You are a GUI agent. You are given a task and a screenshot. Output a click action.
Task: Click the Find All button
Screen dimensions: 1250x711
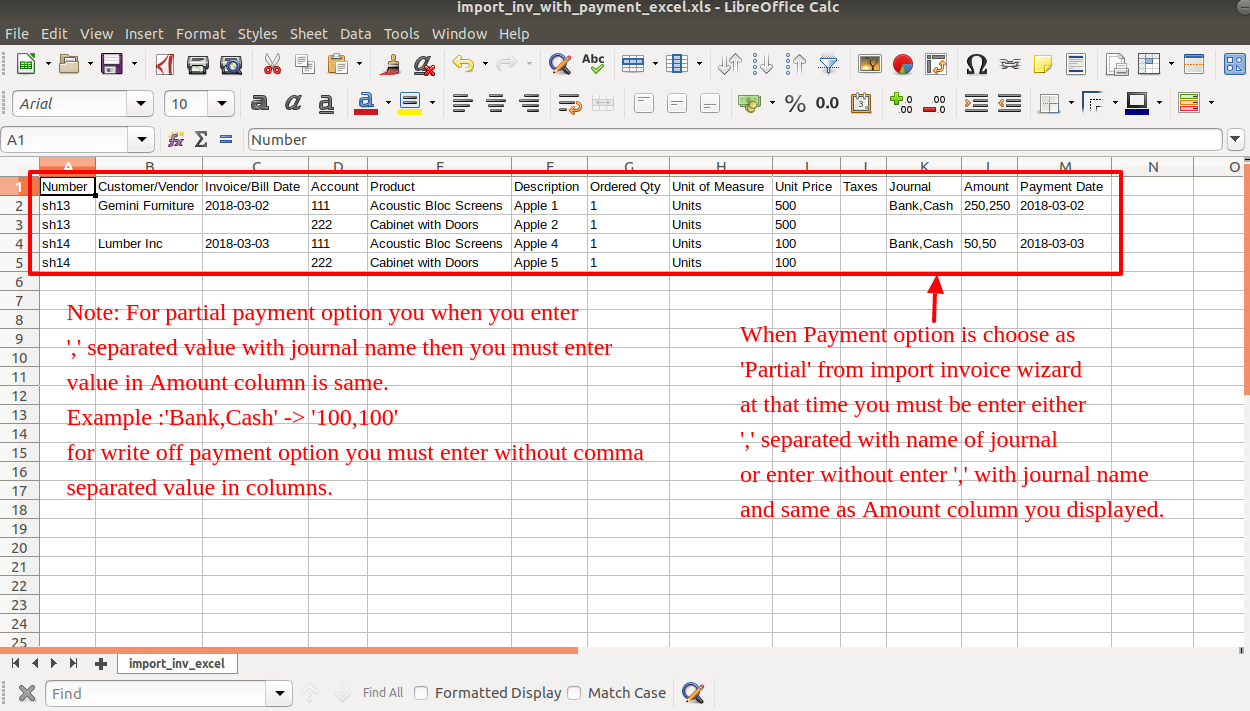point(383,693)
